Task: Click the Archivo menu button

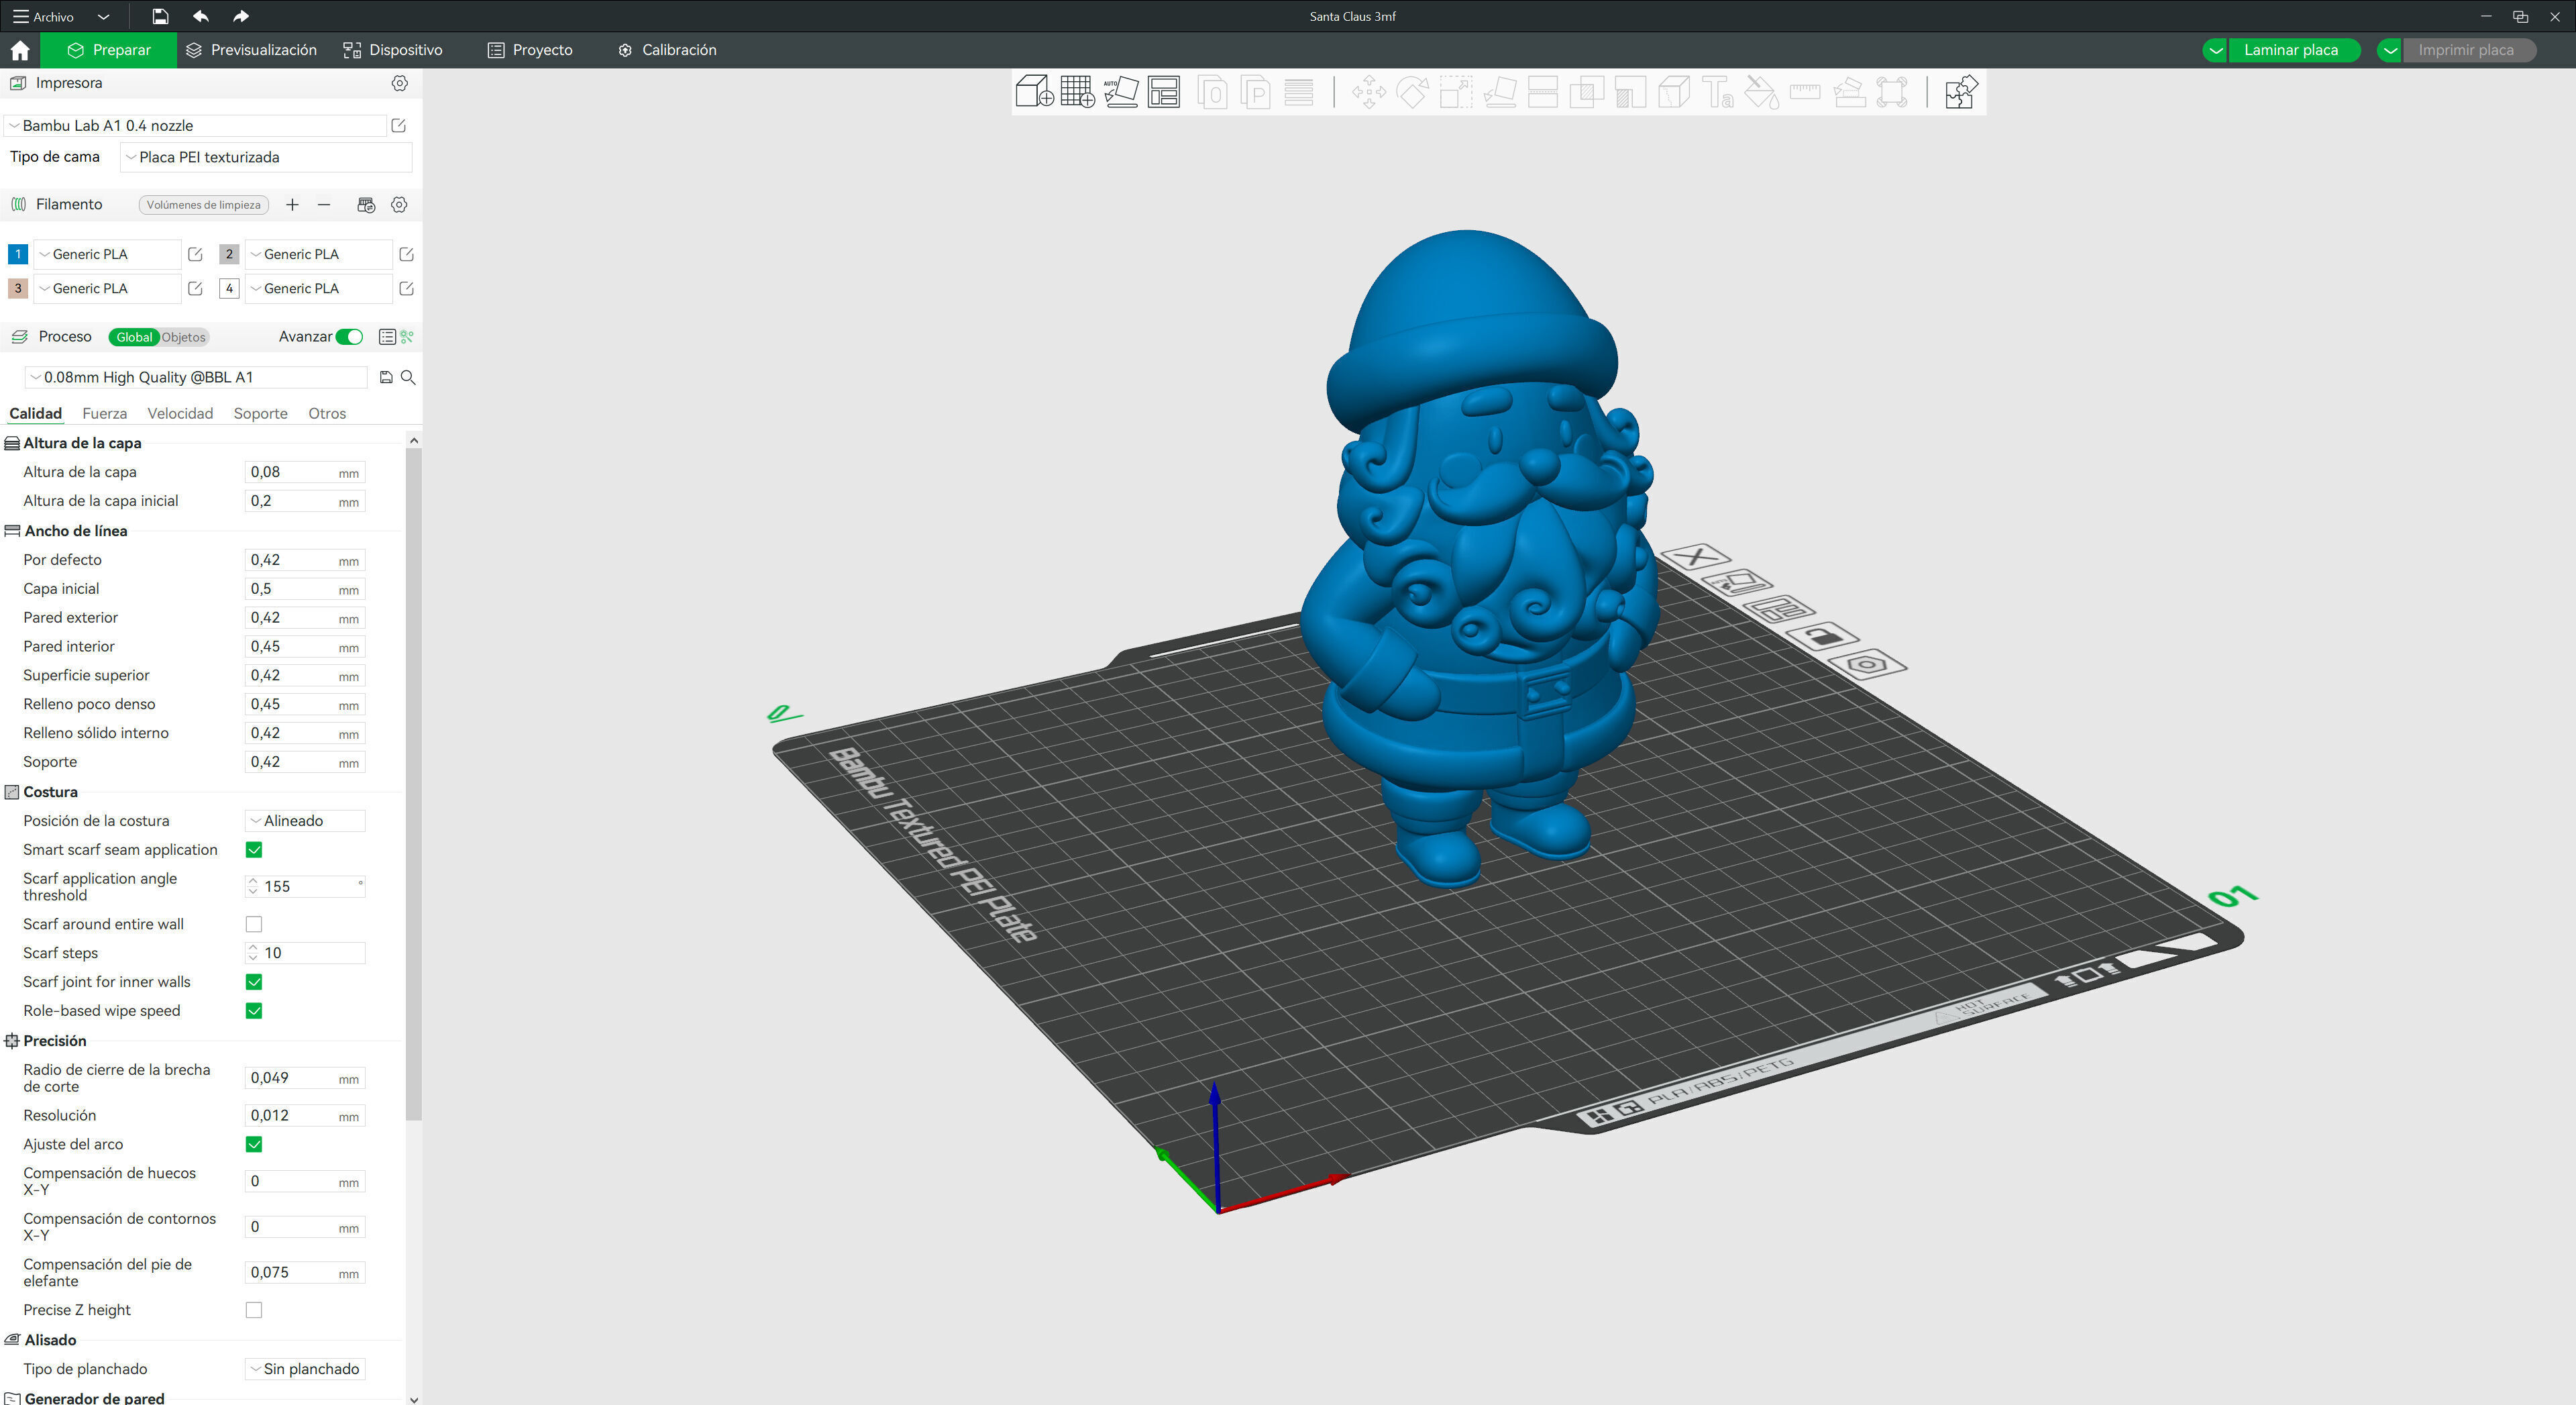Action: pyautogui.click(x=44, y=17)
